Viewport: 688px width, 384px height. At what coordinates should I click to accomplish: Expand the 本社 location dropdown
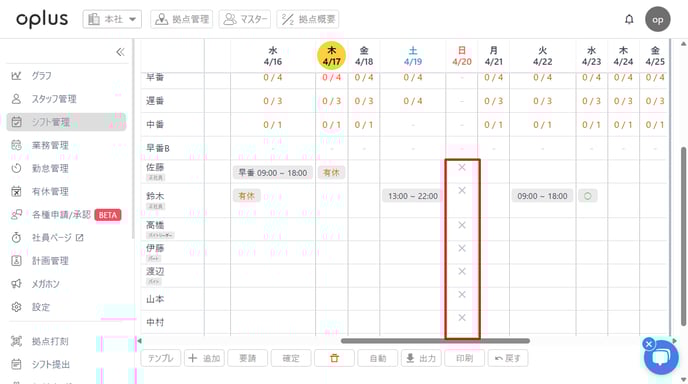click(x=112, y=19)
